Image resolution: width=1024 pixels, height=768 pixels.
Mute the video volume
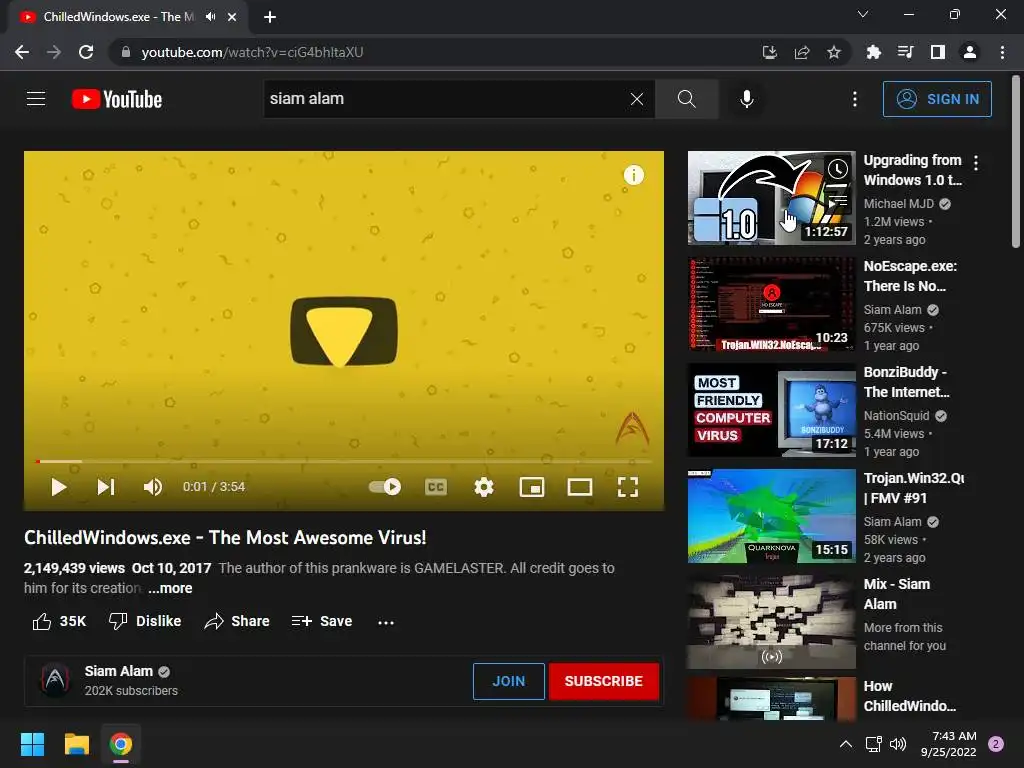(153, 487)
